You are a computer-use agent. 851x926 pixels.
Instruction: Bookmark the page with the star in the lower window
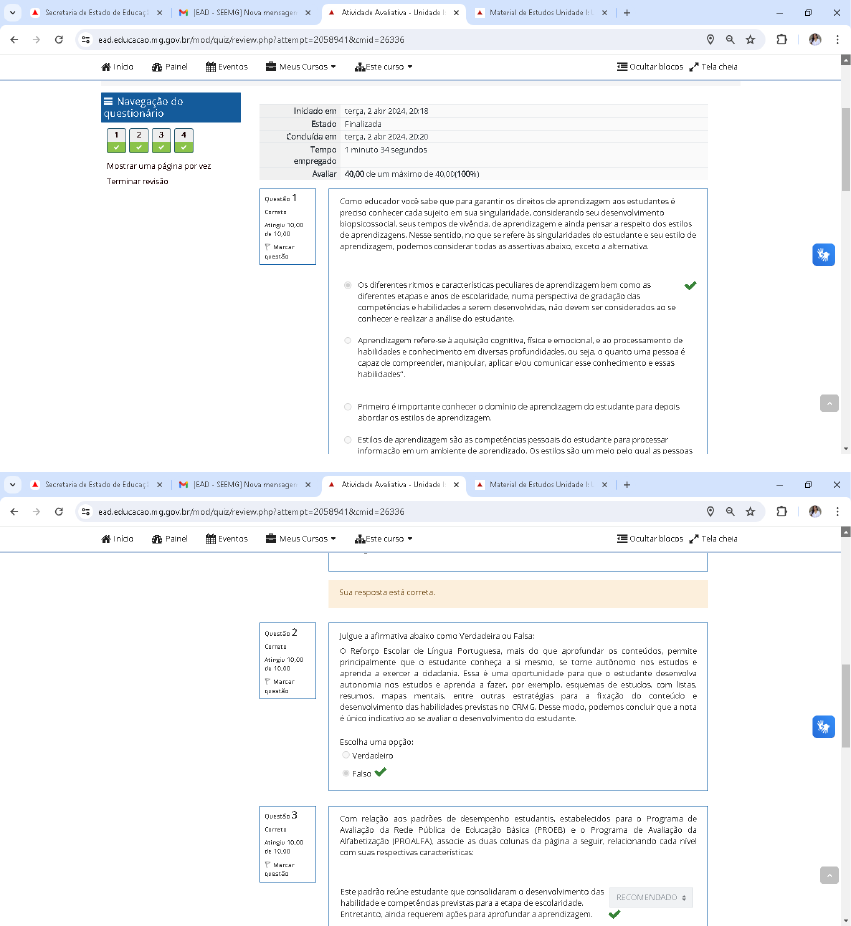pyautogui.click(x=750, y=511)
